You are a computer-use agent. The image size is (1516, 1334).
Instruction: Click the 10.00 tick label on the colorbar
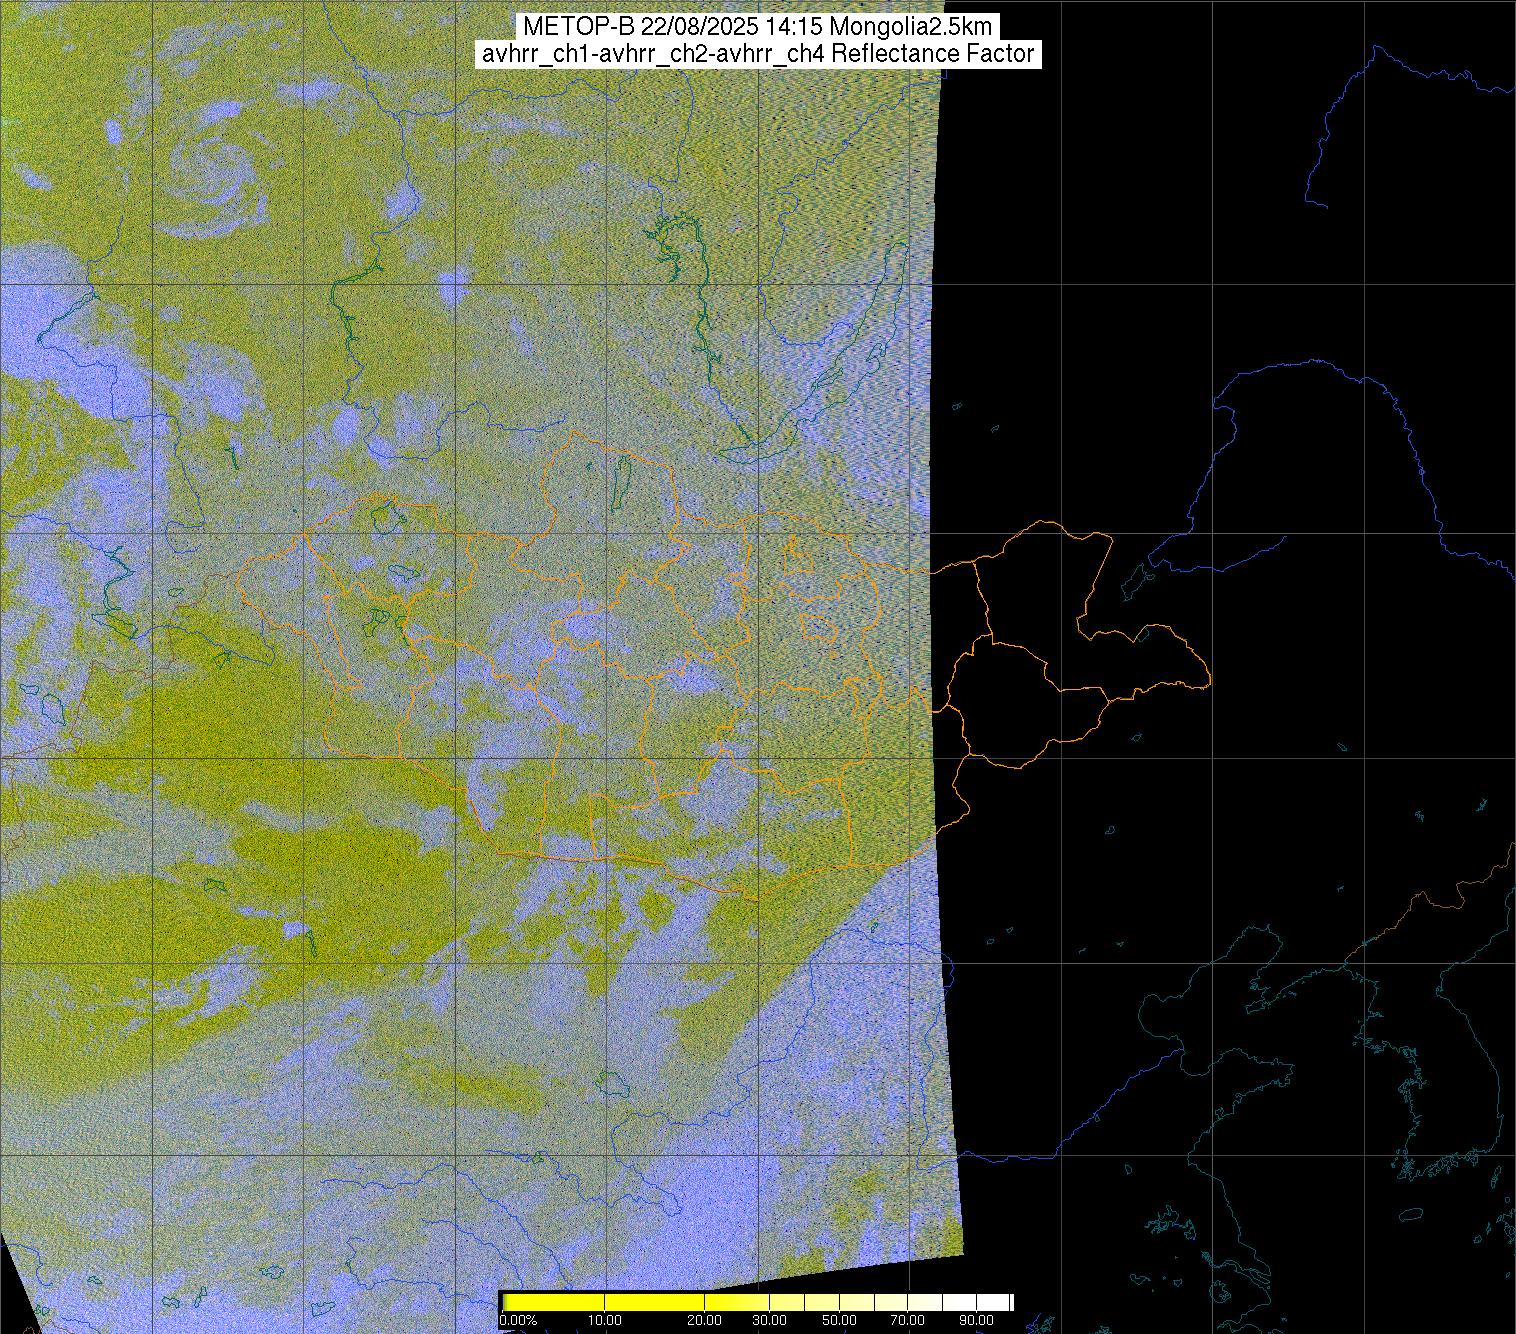[605, 1321]
